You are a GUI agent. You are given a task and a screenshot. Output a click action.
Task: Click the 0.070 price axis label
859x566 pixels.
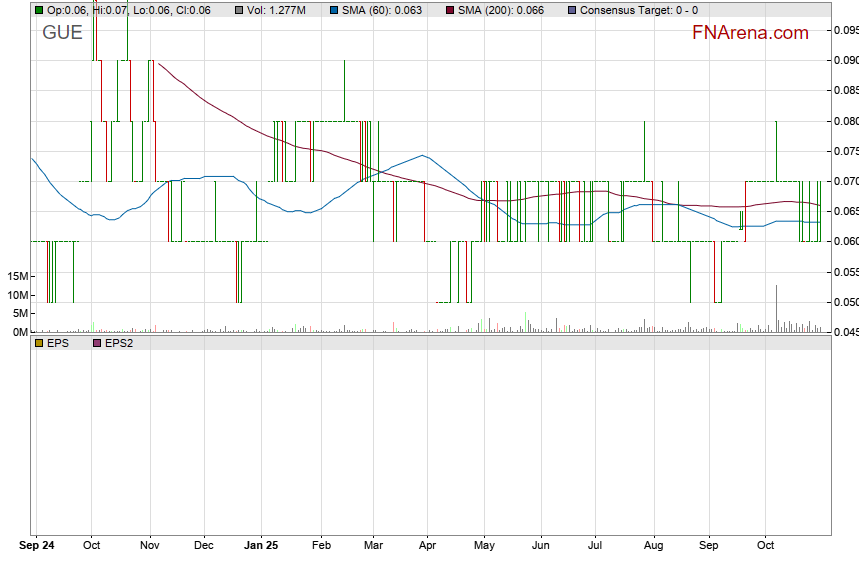tap(845, 181)
